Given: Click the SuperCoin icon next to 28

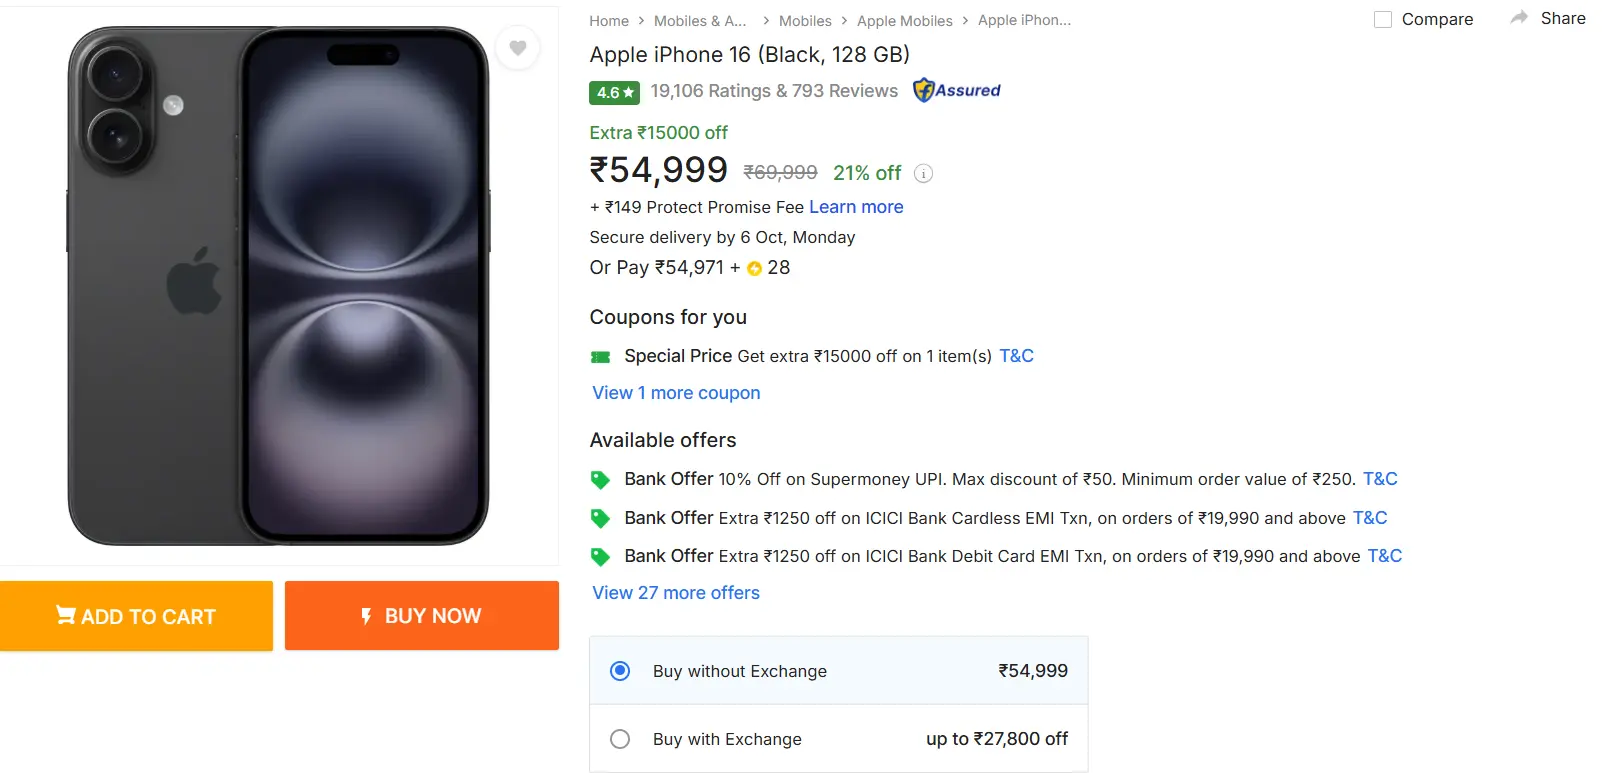Looking at the screenshot, I should 755,268.
